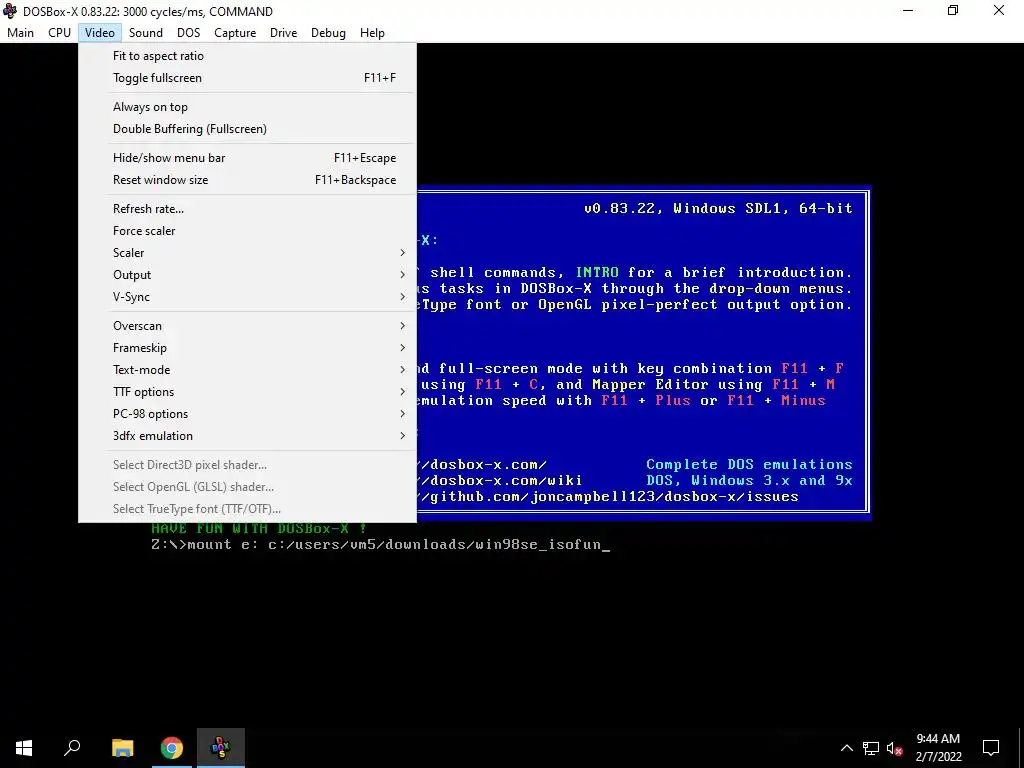Open the DOS menu
Screen dimensions: 1024x768
pyautogui.click(x=188, y=33)
